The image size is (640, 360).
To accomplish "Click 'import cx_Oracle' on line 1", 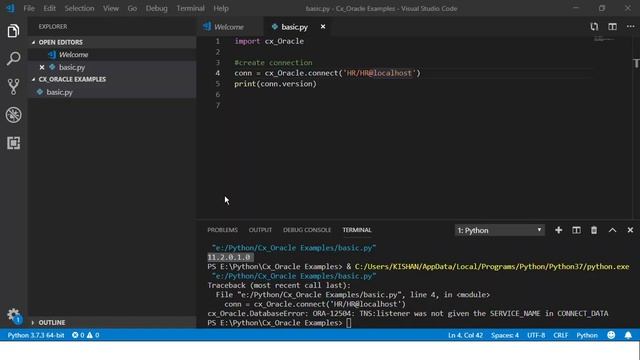I will click(x=269, y=41).
